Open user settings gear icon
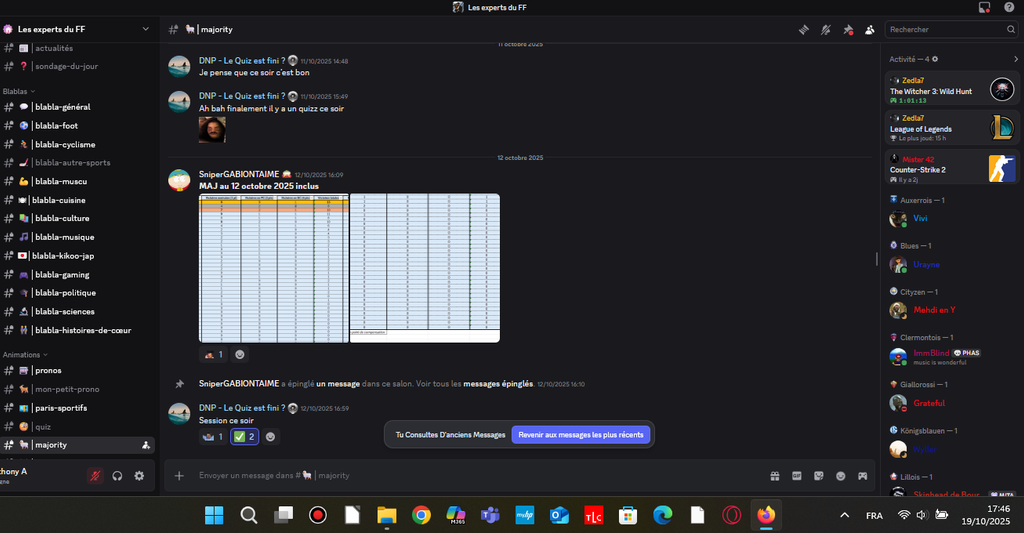 coord(139,476)
